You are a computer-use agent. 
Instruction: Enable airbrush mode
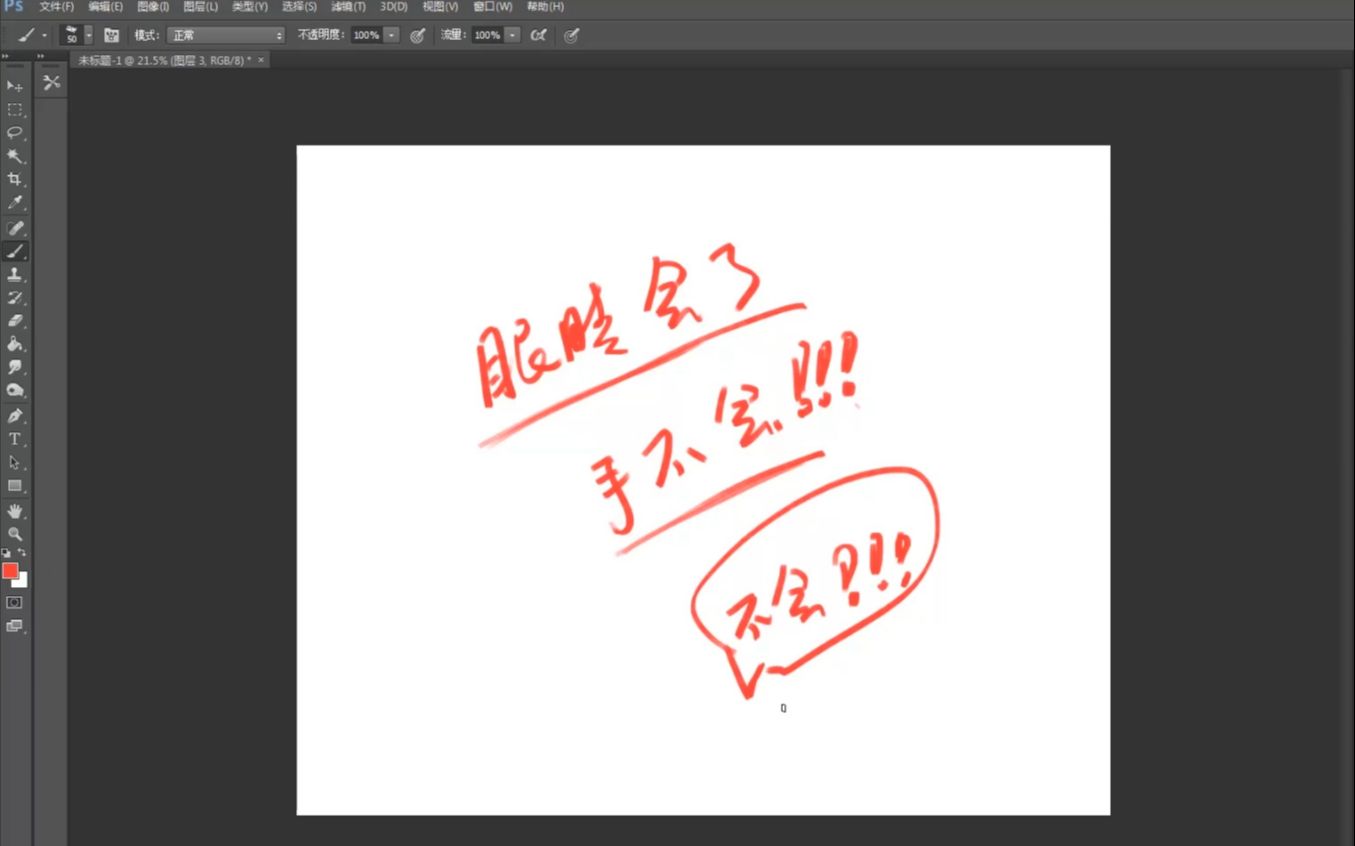(539, 35)
